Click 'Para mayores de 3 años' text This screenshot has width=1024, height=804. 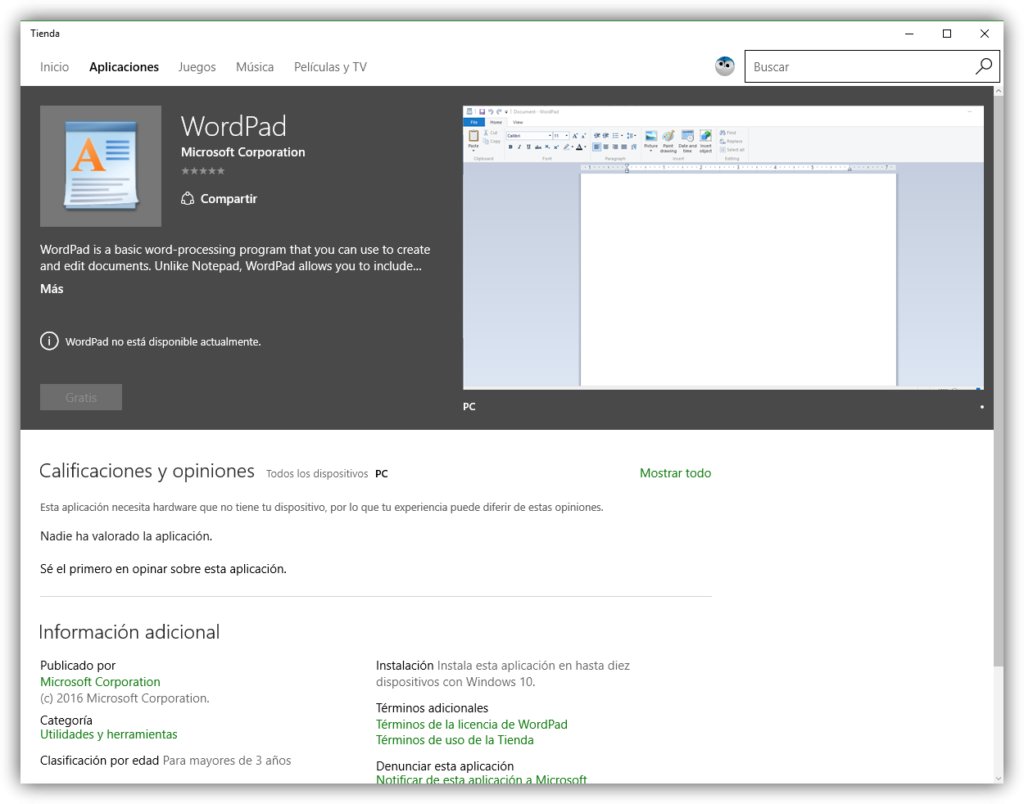tap(227, 760)
